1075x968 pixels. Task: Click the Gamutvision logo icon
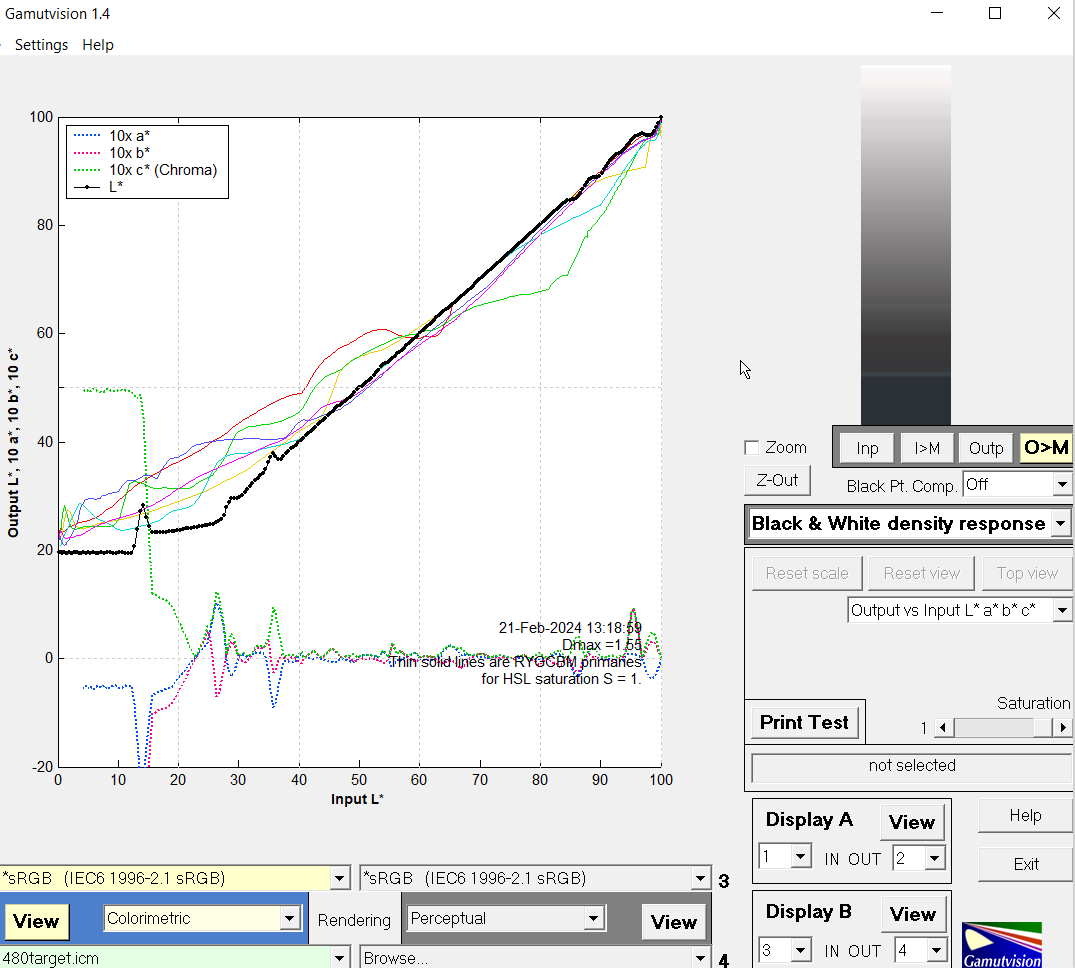pos(1001,945)
